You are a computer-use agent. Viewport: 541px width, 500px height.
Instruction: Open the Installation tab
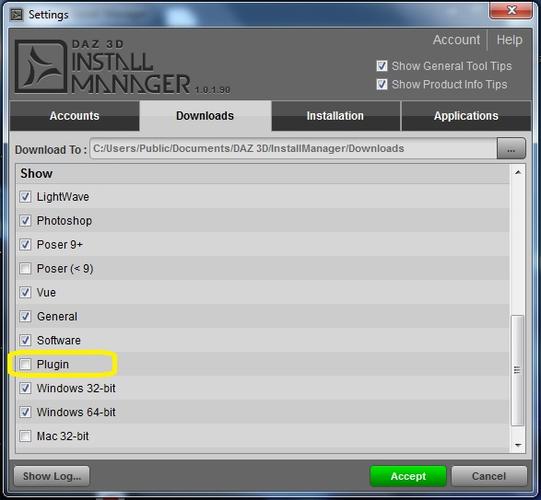[x=335, y=116]
